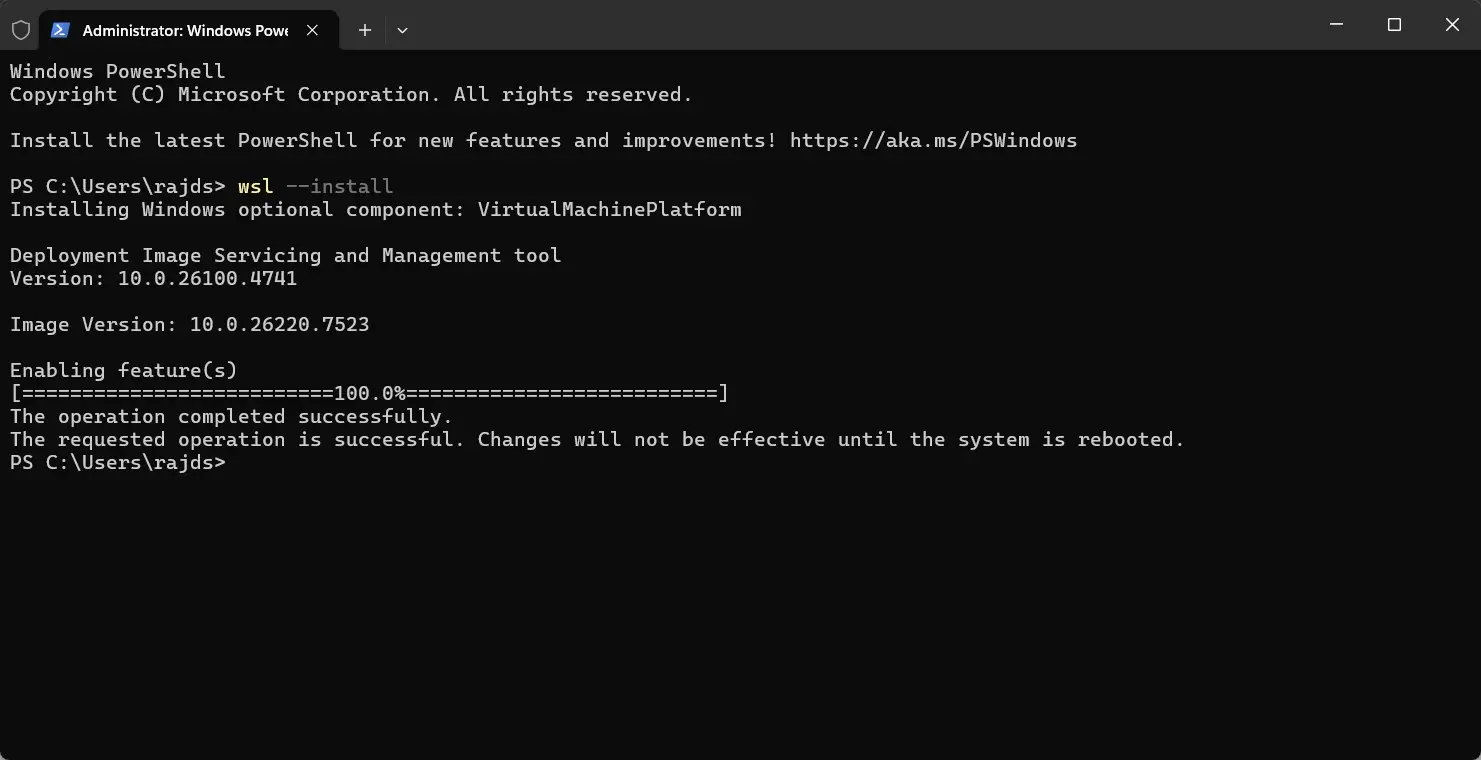Open a new tab with plus icon
The height and width of the screenshot is (760, 1481).
coord(365,30)
